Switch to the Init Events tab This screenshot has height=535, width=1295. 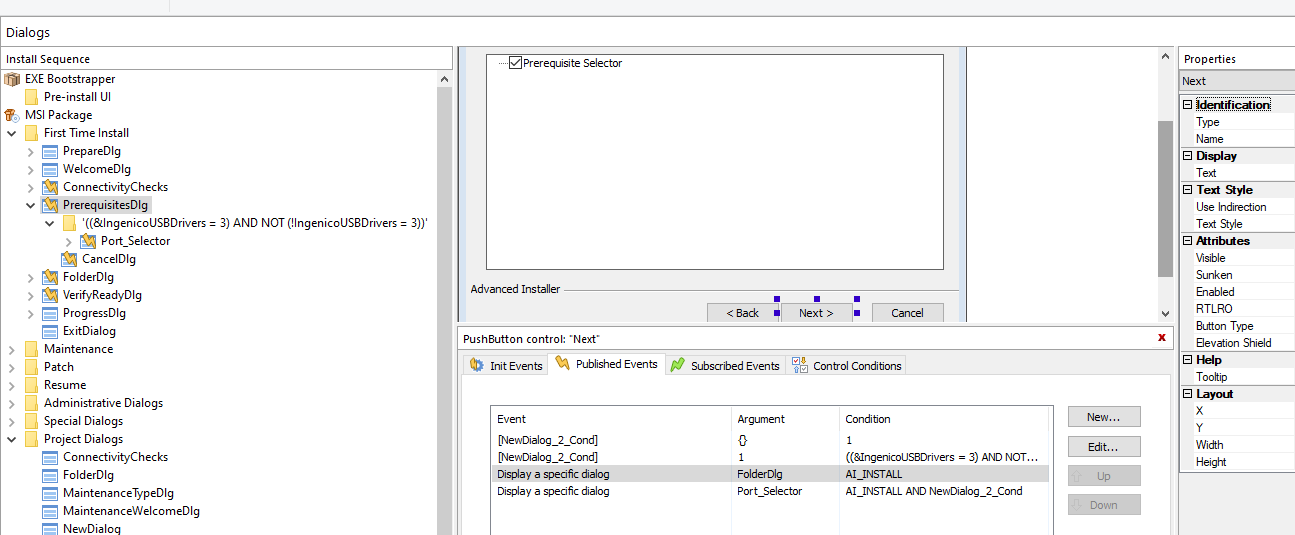point(505,366)
